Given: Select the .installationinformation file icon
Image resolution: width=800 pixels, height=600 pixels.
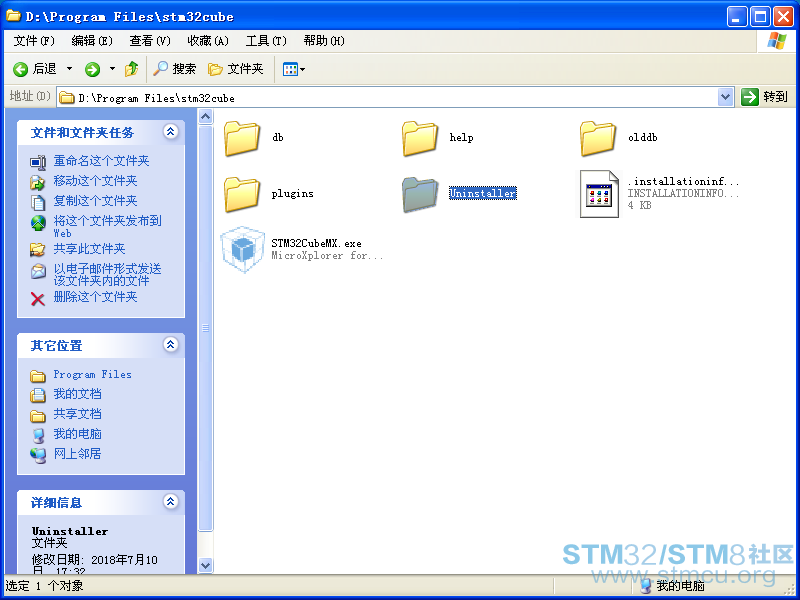Looking at the screenshot, I should (599, 194).
